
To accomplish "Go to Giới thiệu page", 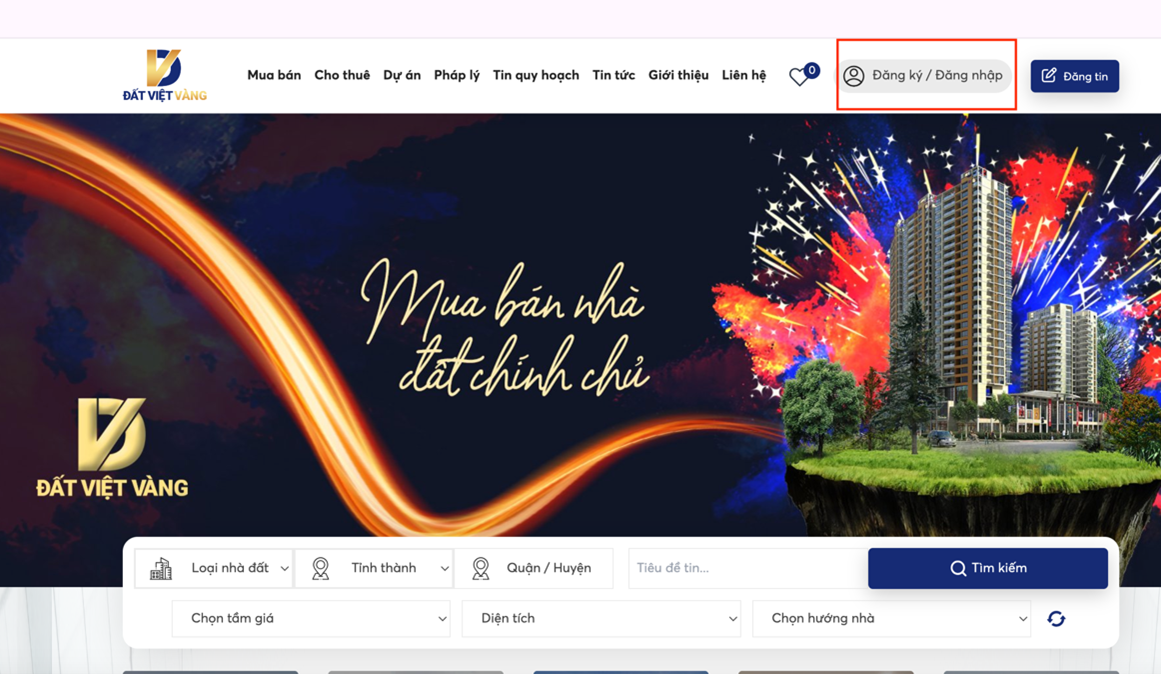I will 678,75.
